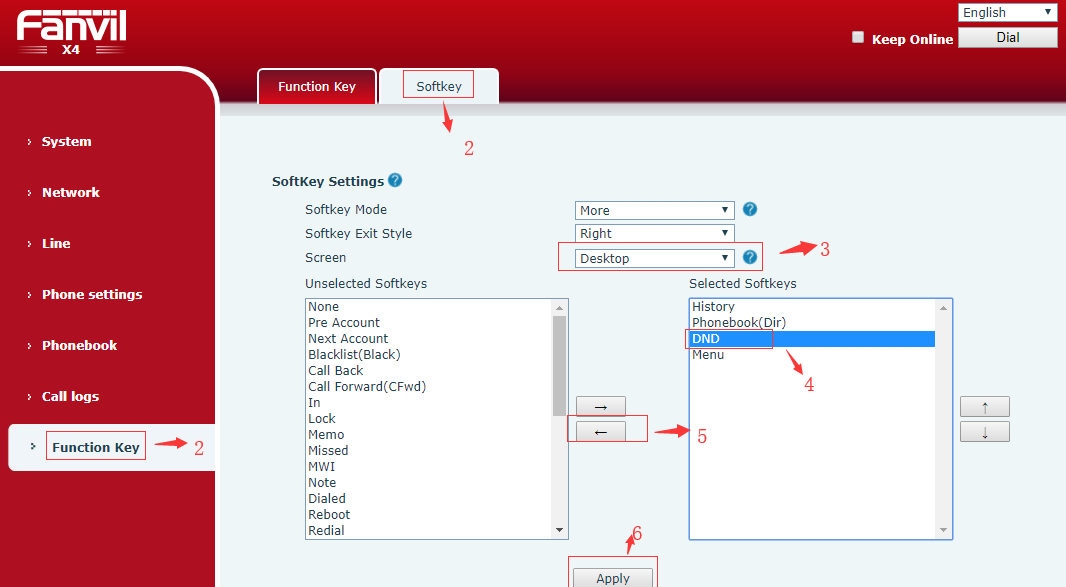Click help icon beside Softkey Mode dropdown

pyautogui.click(x=750, y=210)
